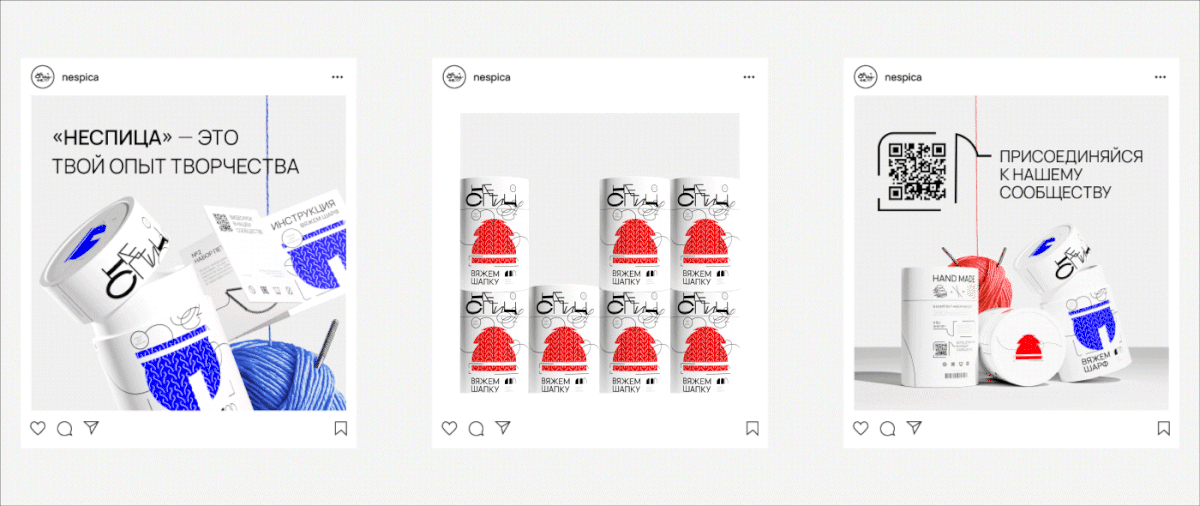Open more options on the middle post
This screenshot has width=1200, height=506.
750,77
